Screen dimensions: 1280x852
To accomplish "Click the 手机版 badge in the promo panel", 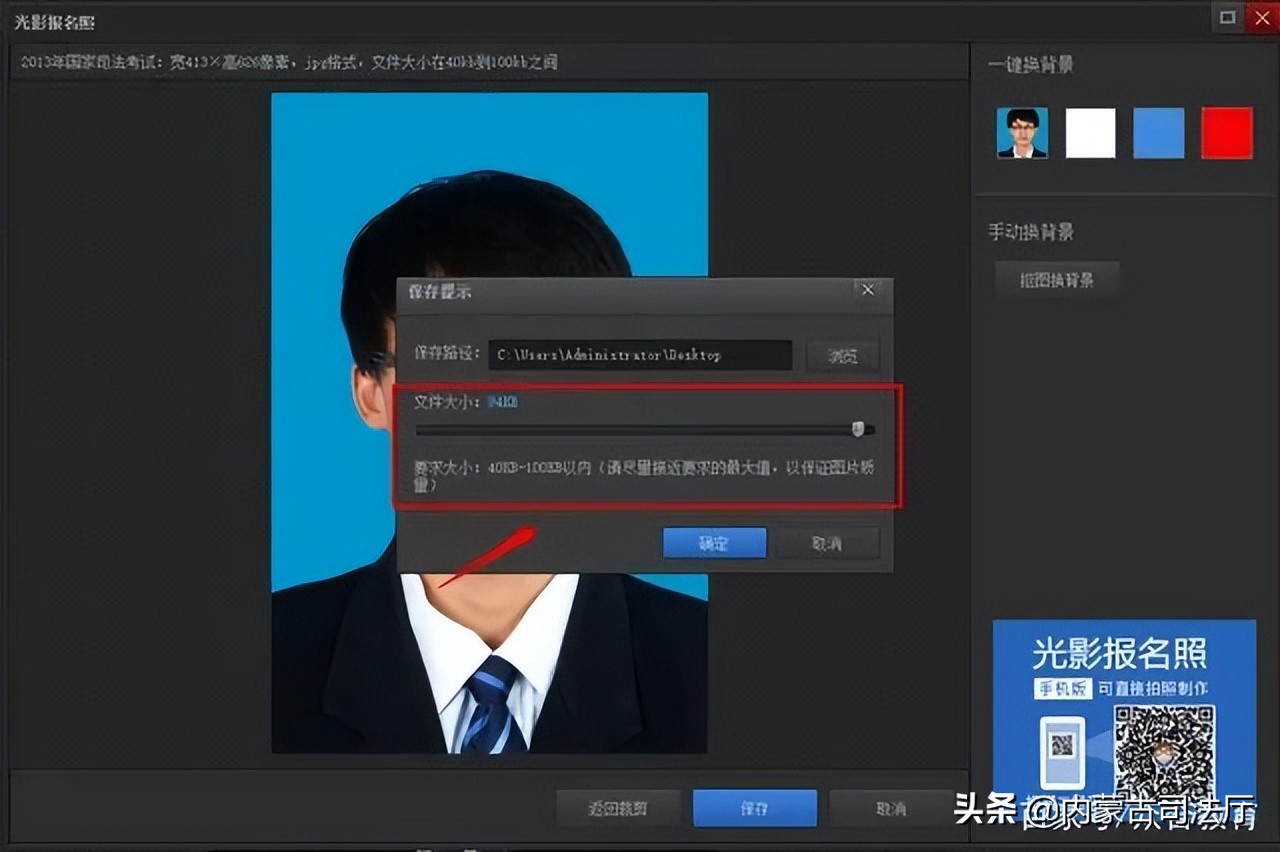I will pyautogui.click(x=1066, y=688).
